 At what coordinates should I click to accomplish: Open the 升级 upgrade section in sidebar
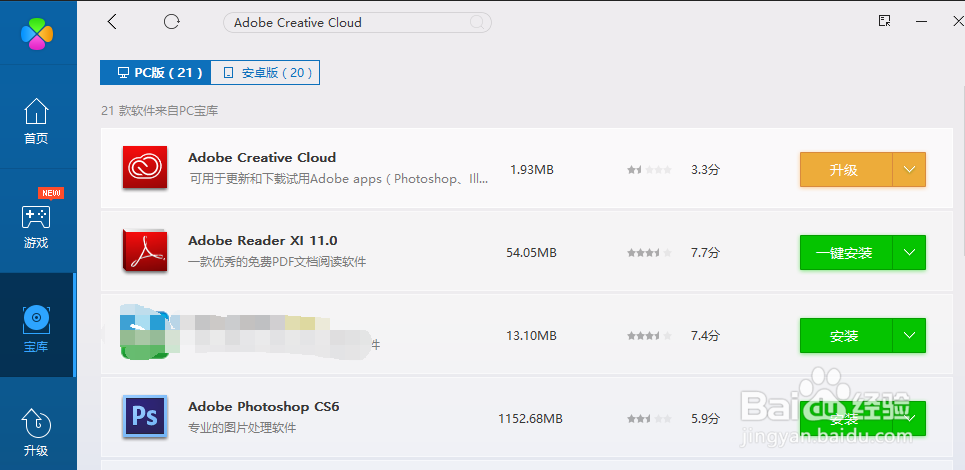tap(36, 432)
